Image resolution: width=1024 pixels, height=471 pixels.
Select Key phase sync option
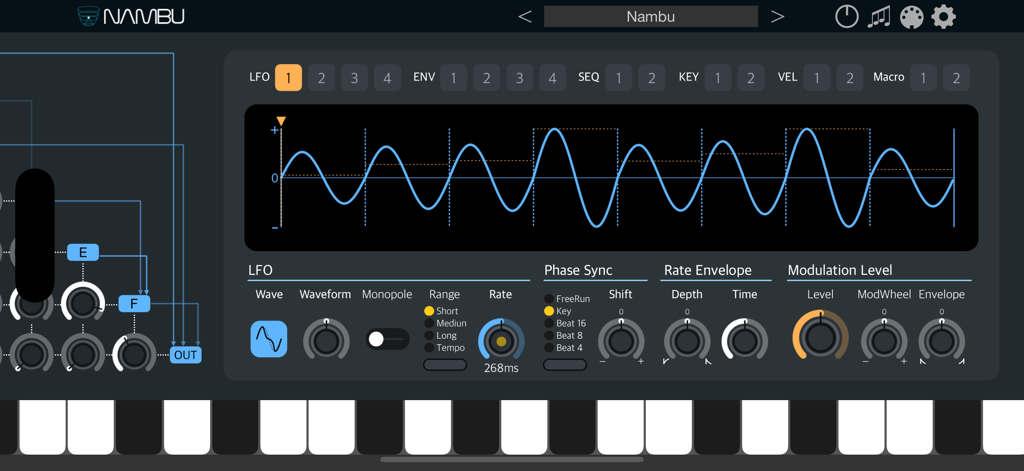(557, 311)
